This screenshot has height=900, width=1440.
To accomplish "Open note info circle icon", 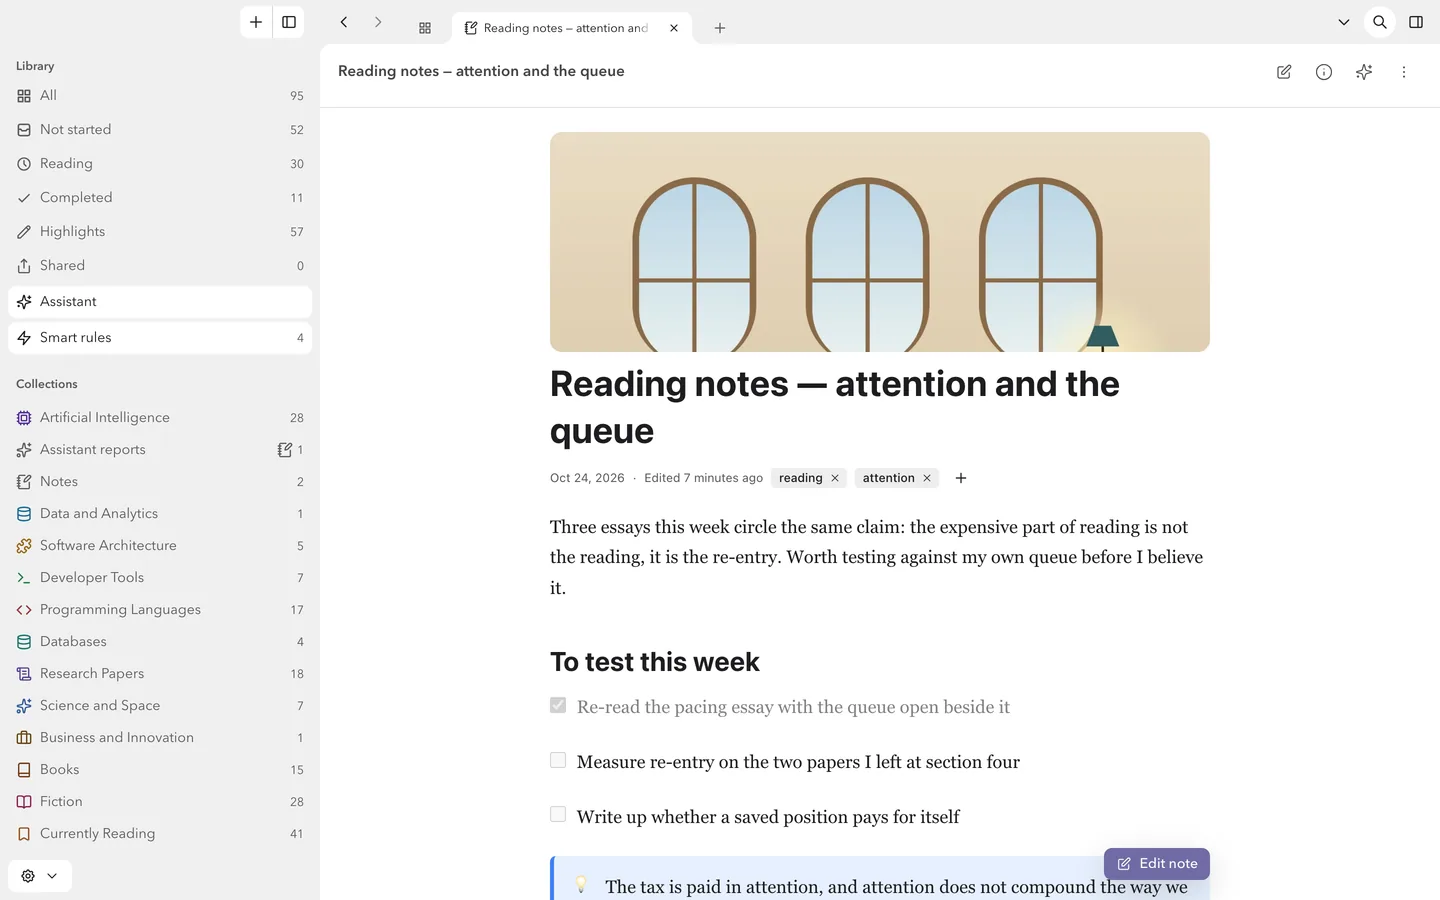I will [x=1324, y=72].
